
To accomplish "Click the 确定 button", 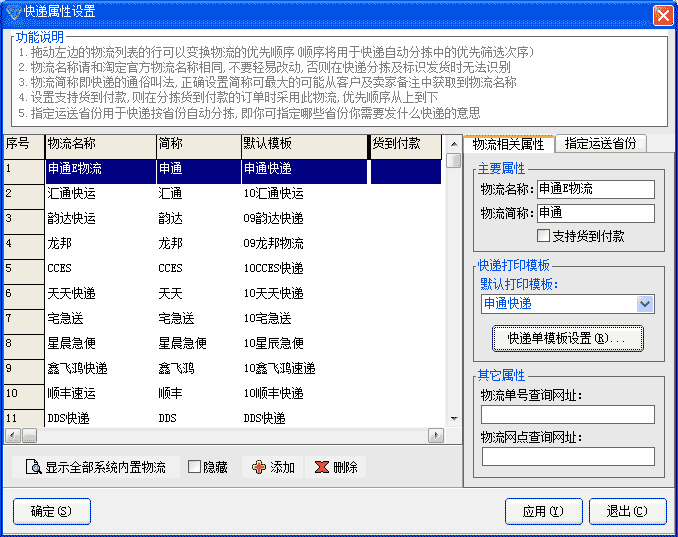I will [51, 511].
